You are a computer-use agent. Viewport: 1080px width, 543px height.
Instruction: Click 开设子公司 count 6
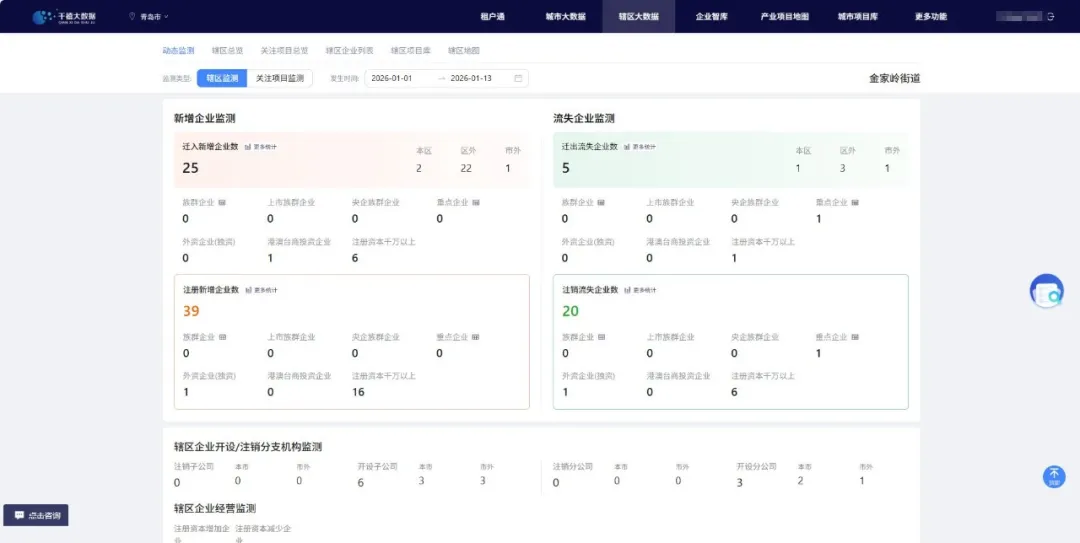coord(360,482)
